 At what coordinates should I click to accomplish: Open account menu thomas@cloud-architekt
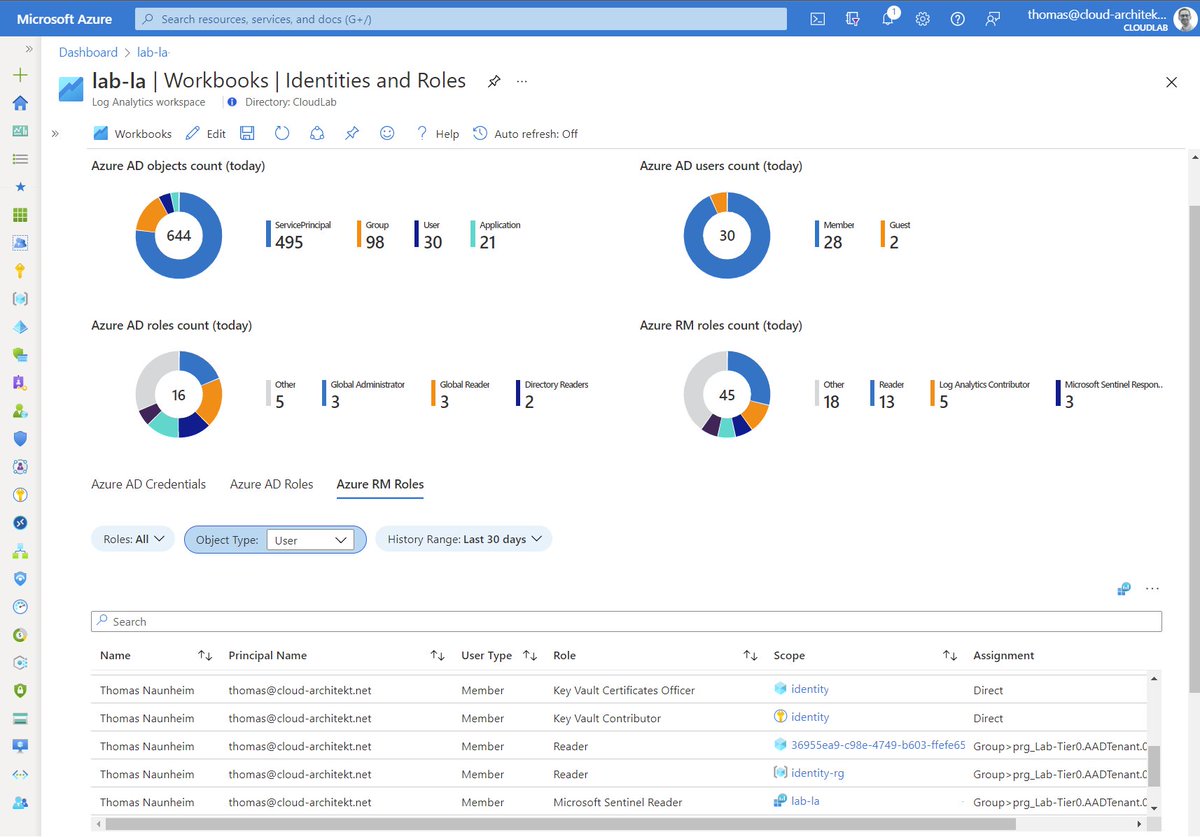(x=1111, y=18)
